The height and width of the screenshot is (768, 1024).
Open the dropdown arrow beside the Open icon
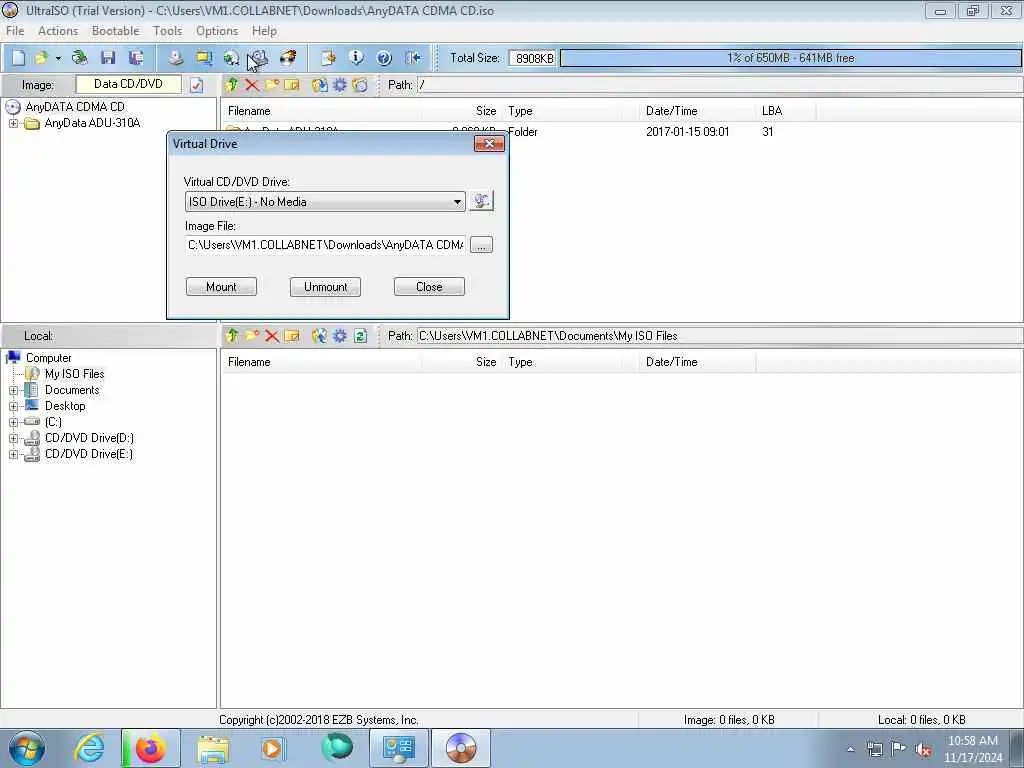[58, 58]
